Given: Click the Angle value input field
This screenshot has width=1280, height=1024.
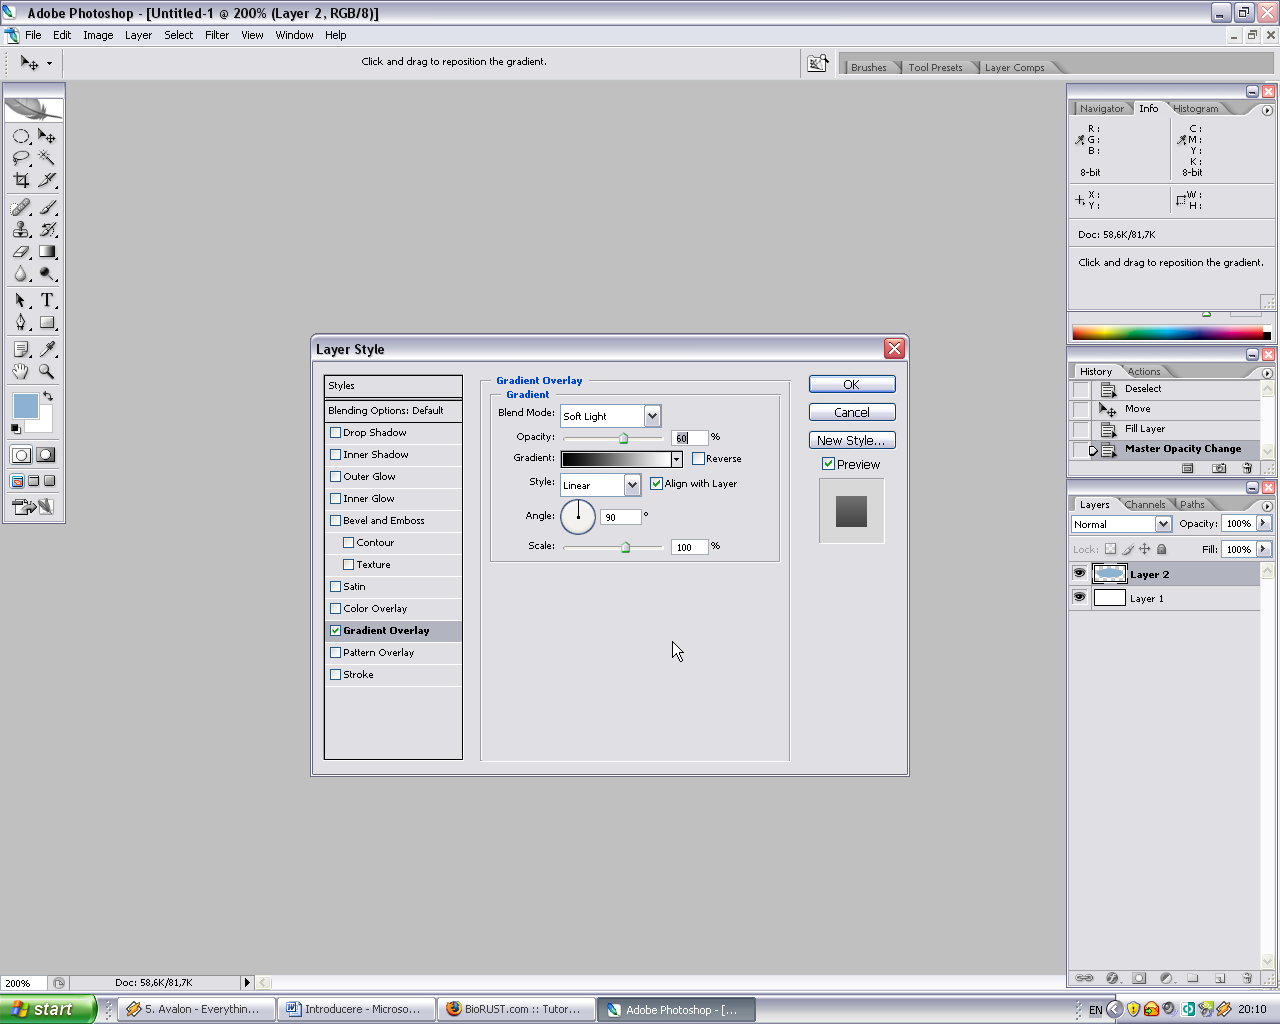Looking at the screenshot, I should point(620,517).
